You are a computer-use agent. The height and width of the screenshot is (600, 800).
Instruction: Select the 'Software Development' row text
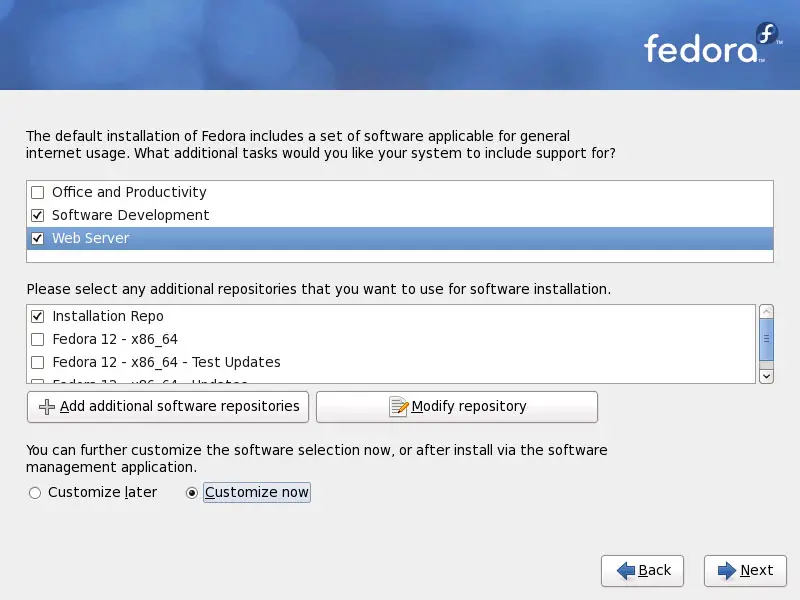pos(131,215)
